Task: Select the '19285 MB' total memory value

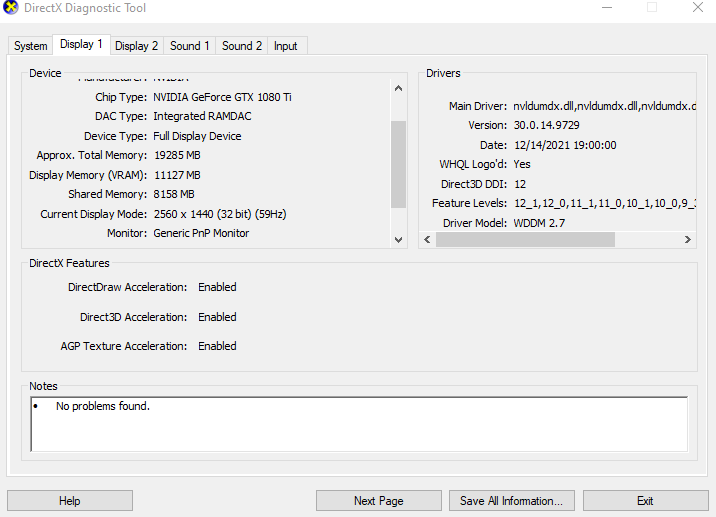Action: [177, 155]
